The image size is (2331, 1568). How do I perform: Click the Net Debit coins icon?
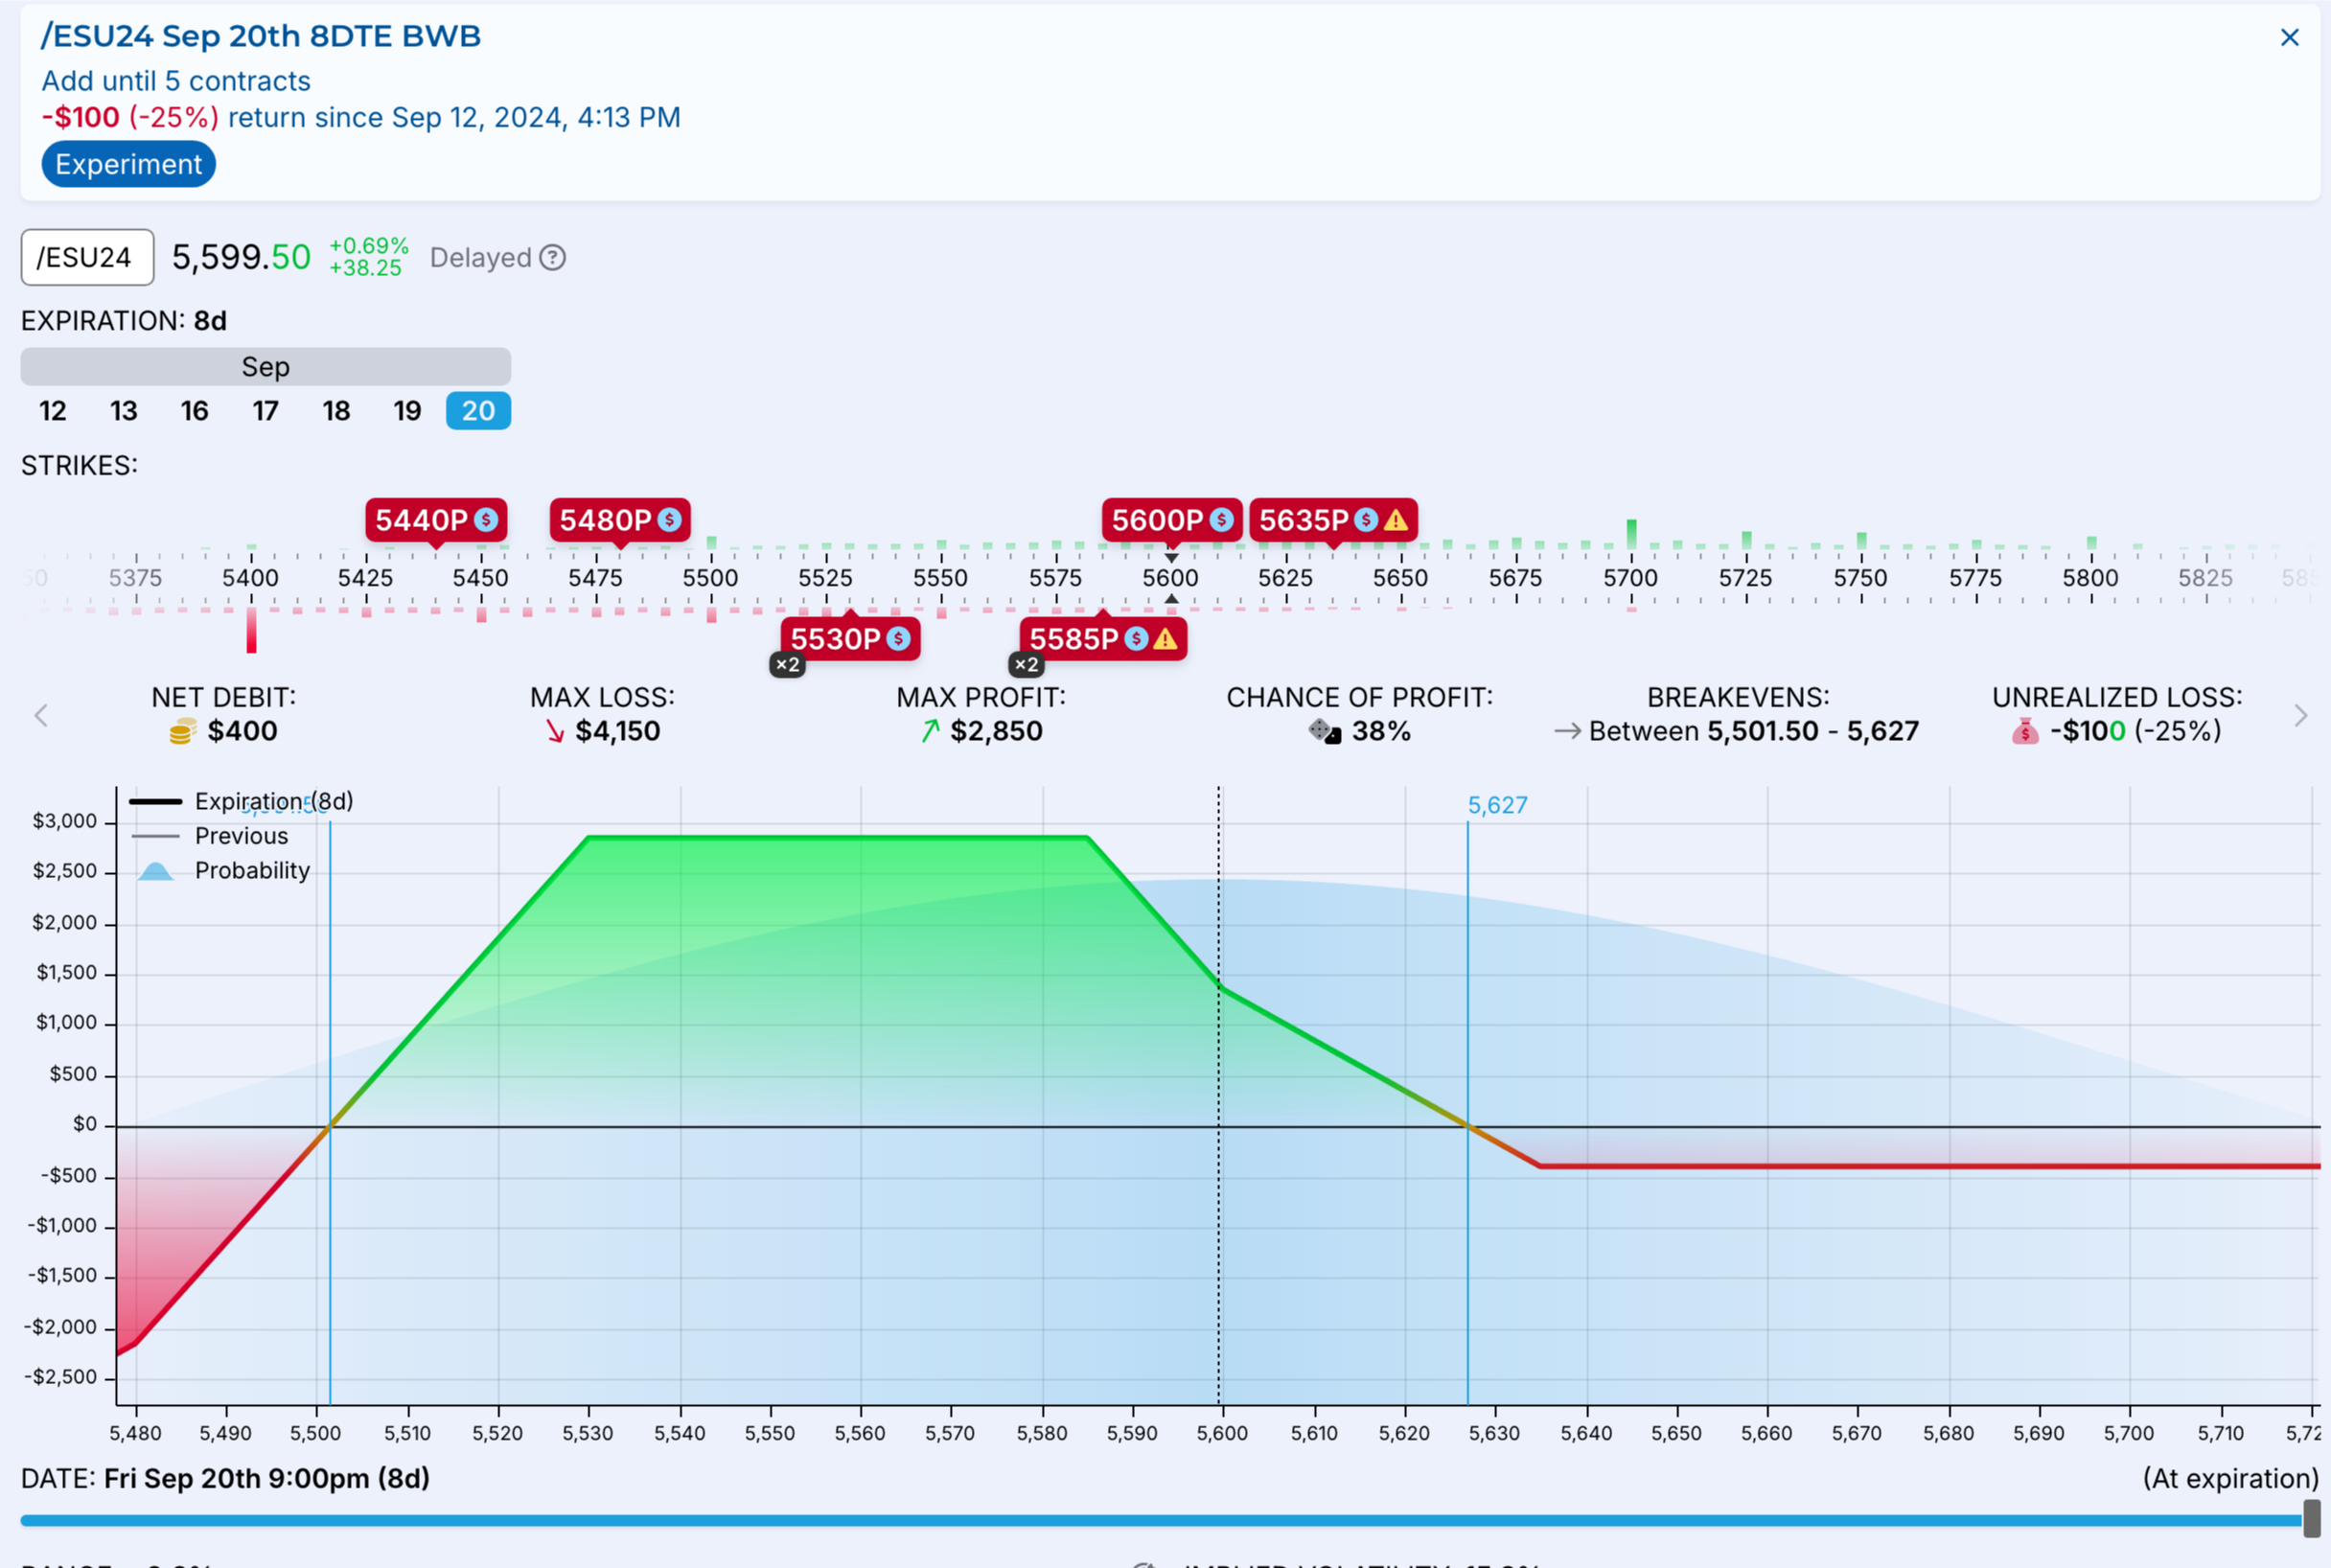pos(182,732)
